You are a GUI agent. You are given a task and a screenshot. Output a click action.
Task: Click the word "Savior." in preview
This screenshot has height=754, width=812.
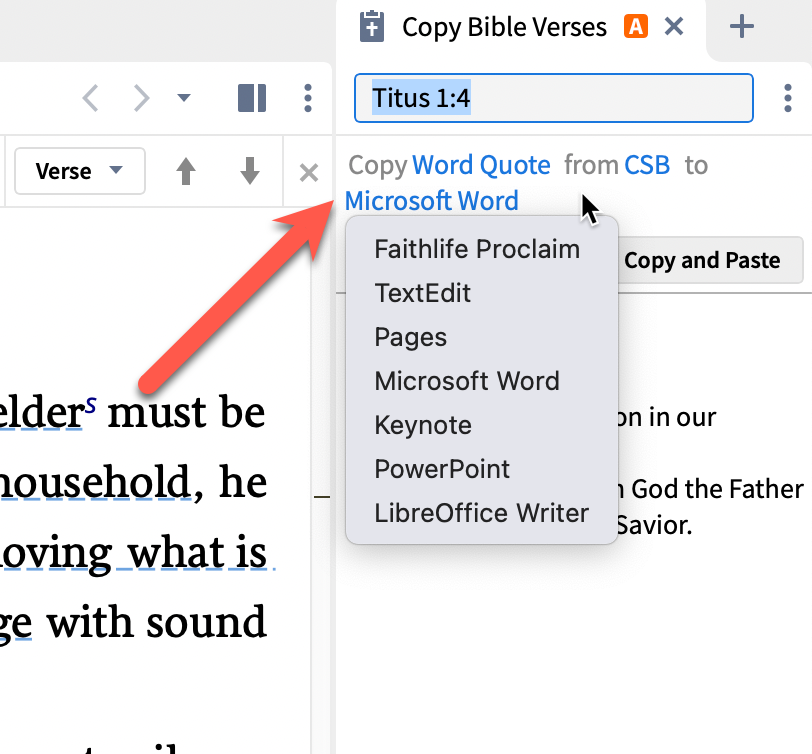click(654, 525)
